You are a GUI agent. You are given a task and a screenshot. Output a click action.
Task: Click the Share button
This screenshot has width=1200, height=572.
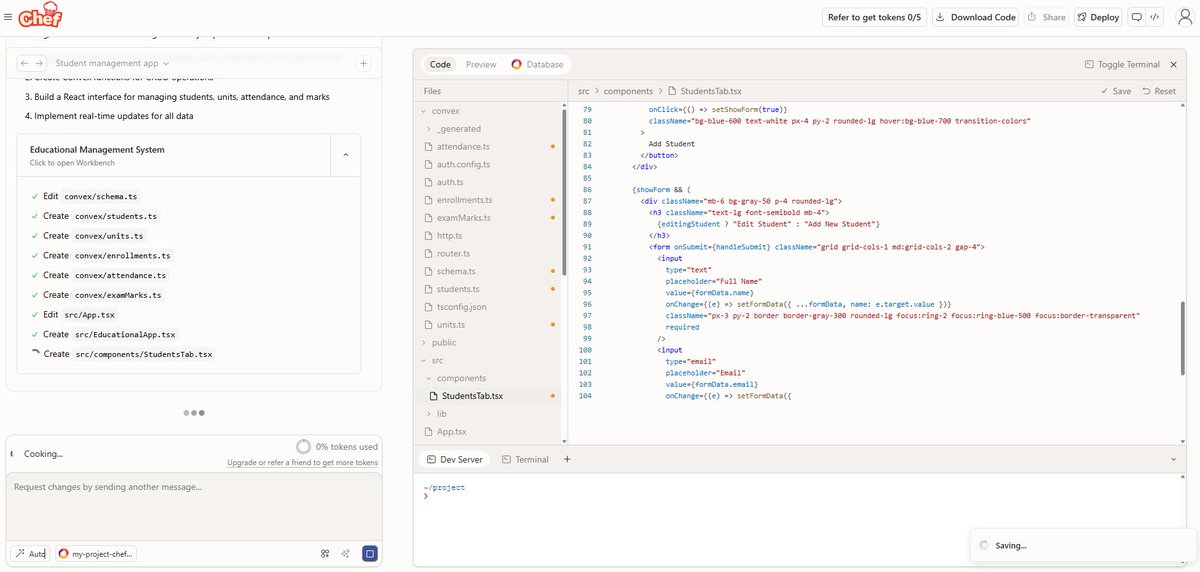tap(1046, 17)
